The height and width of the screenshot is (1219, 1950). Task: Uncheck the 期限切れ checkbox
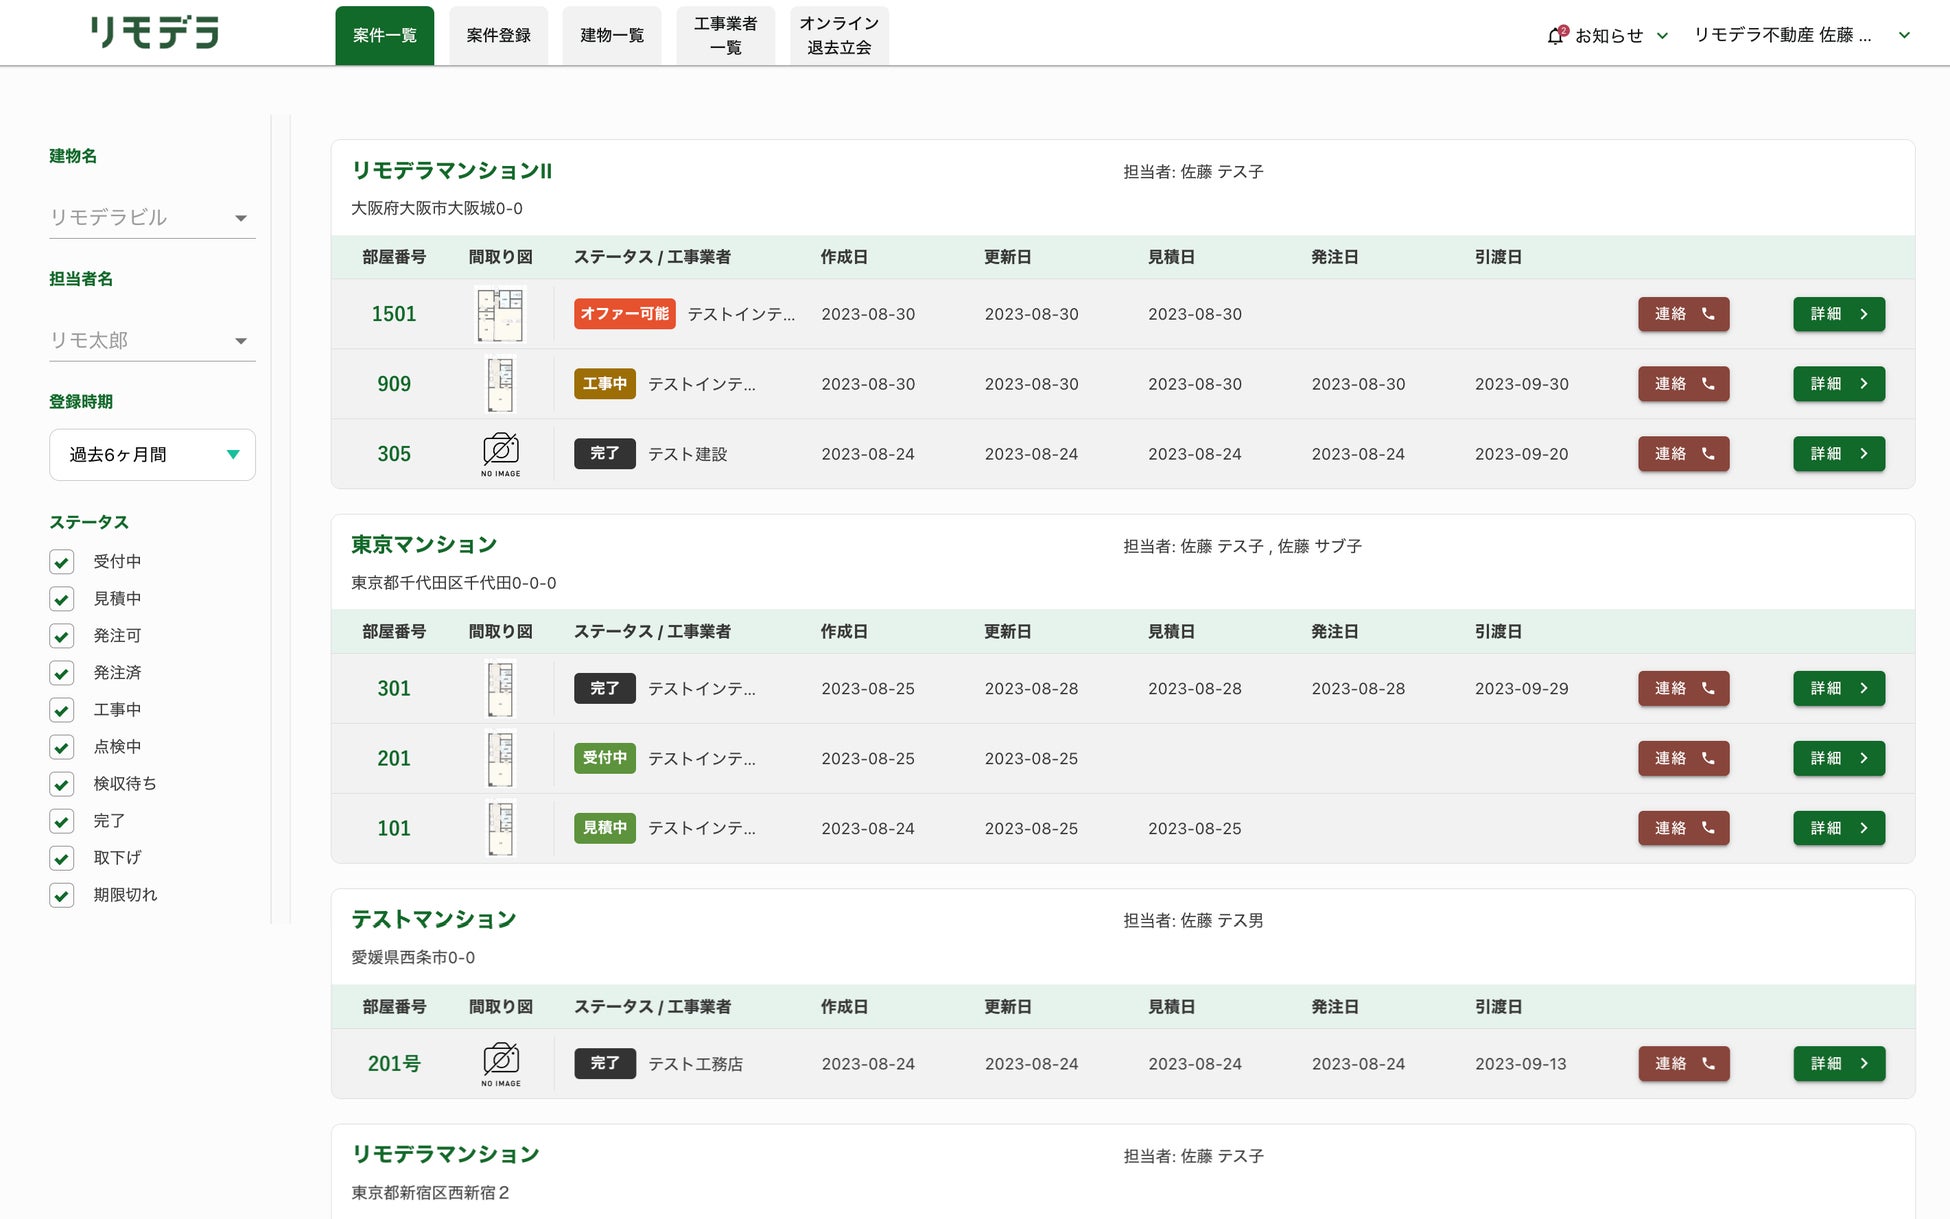point(62,895)
